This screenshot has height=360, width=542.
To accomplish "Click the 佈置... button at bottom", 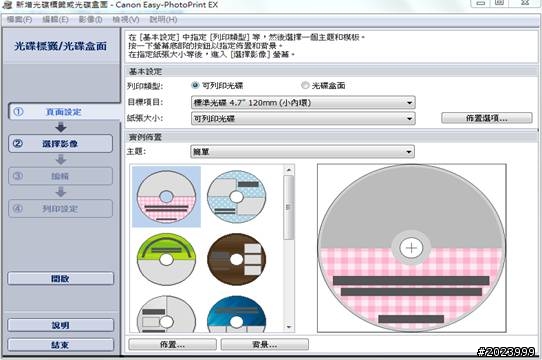I will coord(172,344).
